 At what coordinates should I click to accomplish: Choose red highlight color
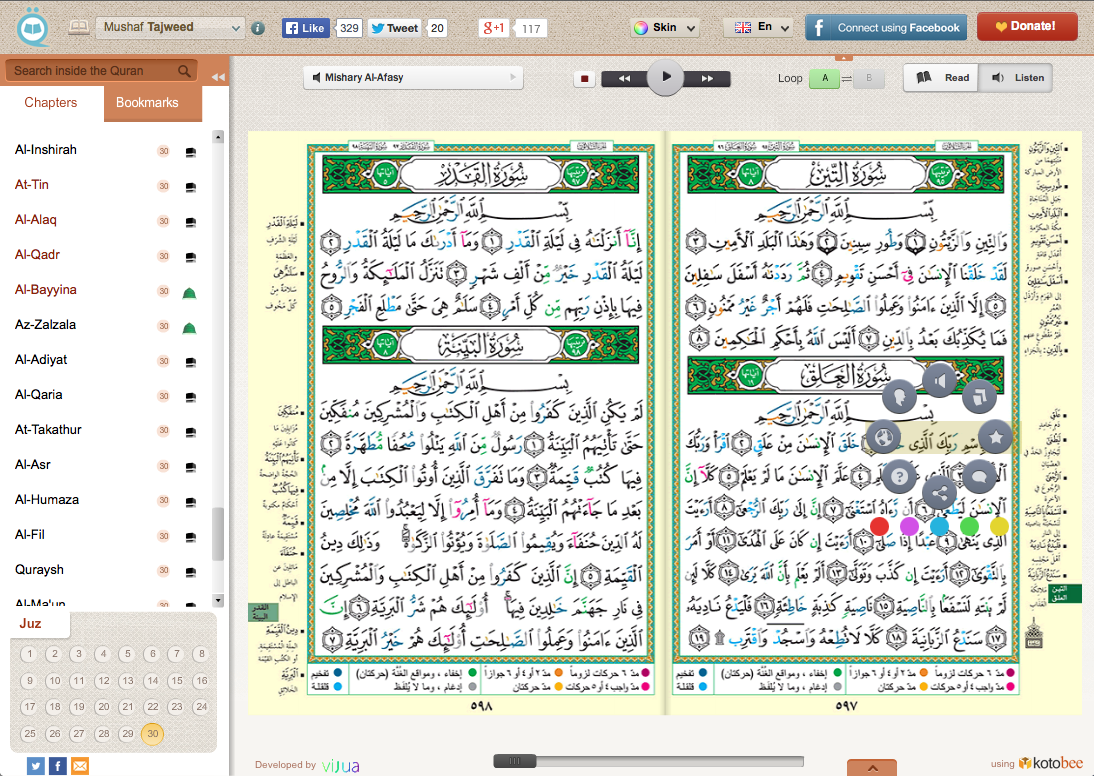(x=880, y=525)
